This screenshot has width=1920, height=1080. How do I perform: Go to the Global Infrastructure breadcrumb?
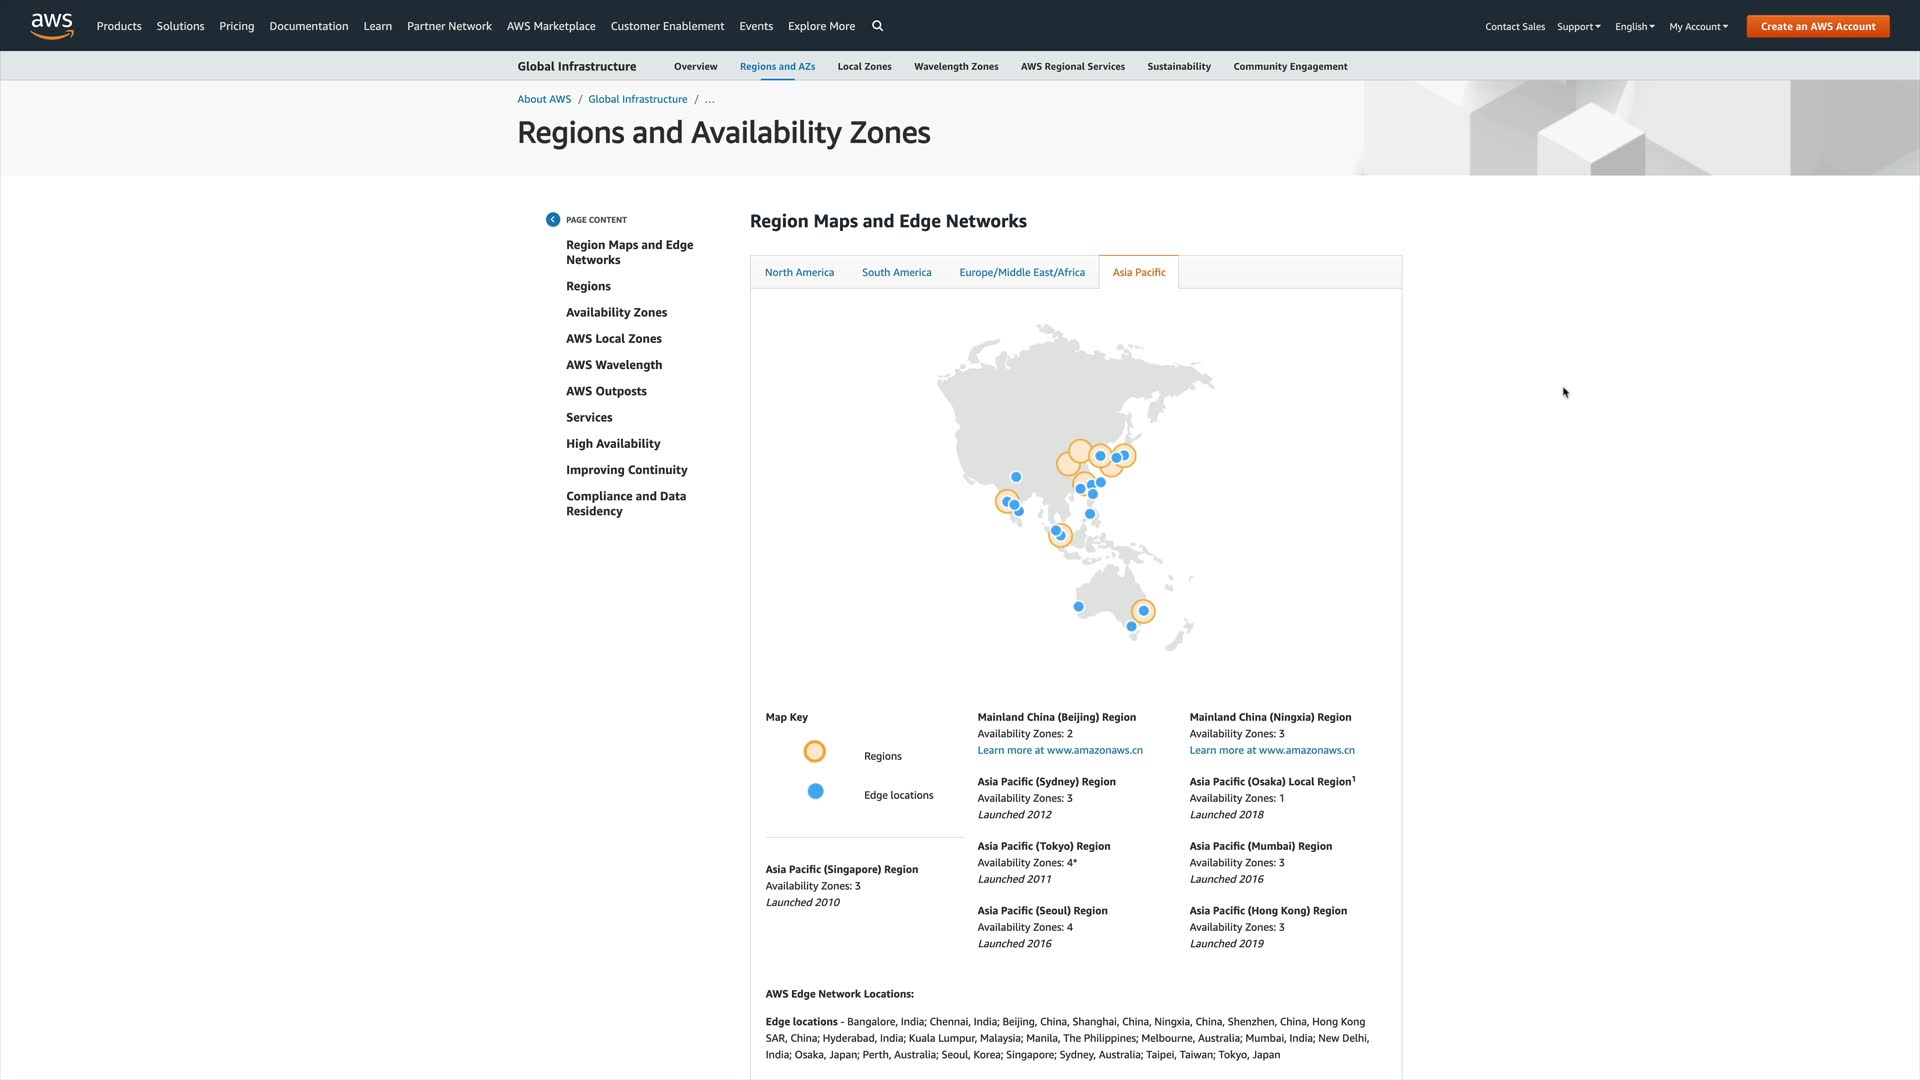[x=637, y=99]
